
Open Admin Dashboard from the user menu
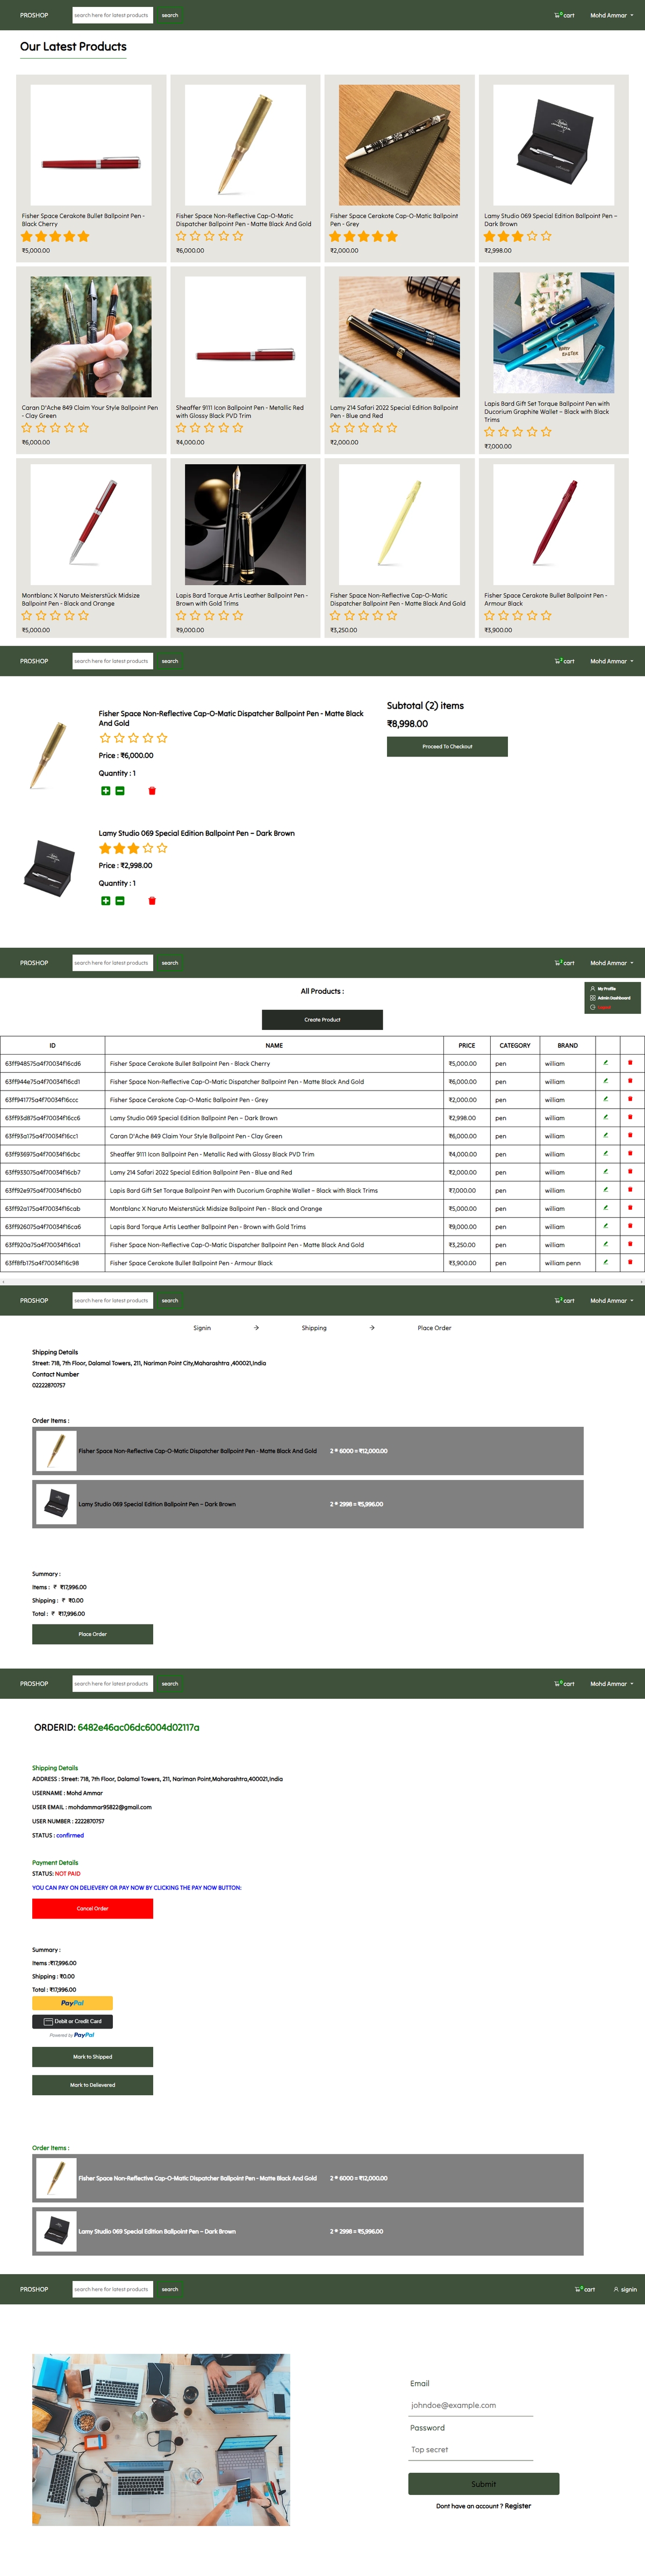610,998
